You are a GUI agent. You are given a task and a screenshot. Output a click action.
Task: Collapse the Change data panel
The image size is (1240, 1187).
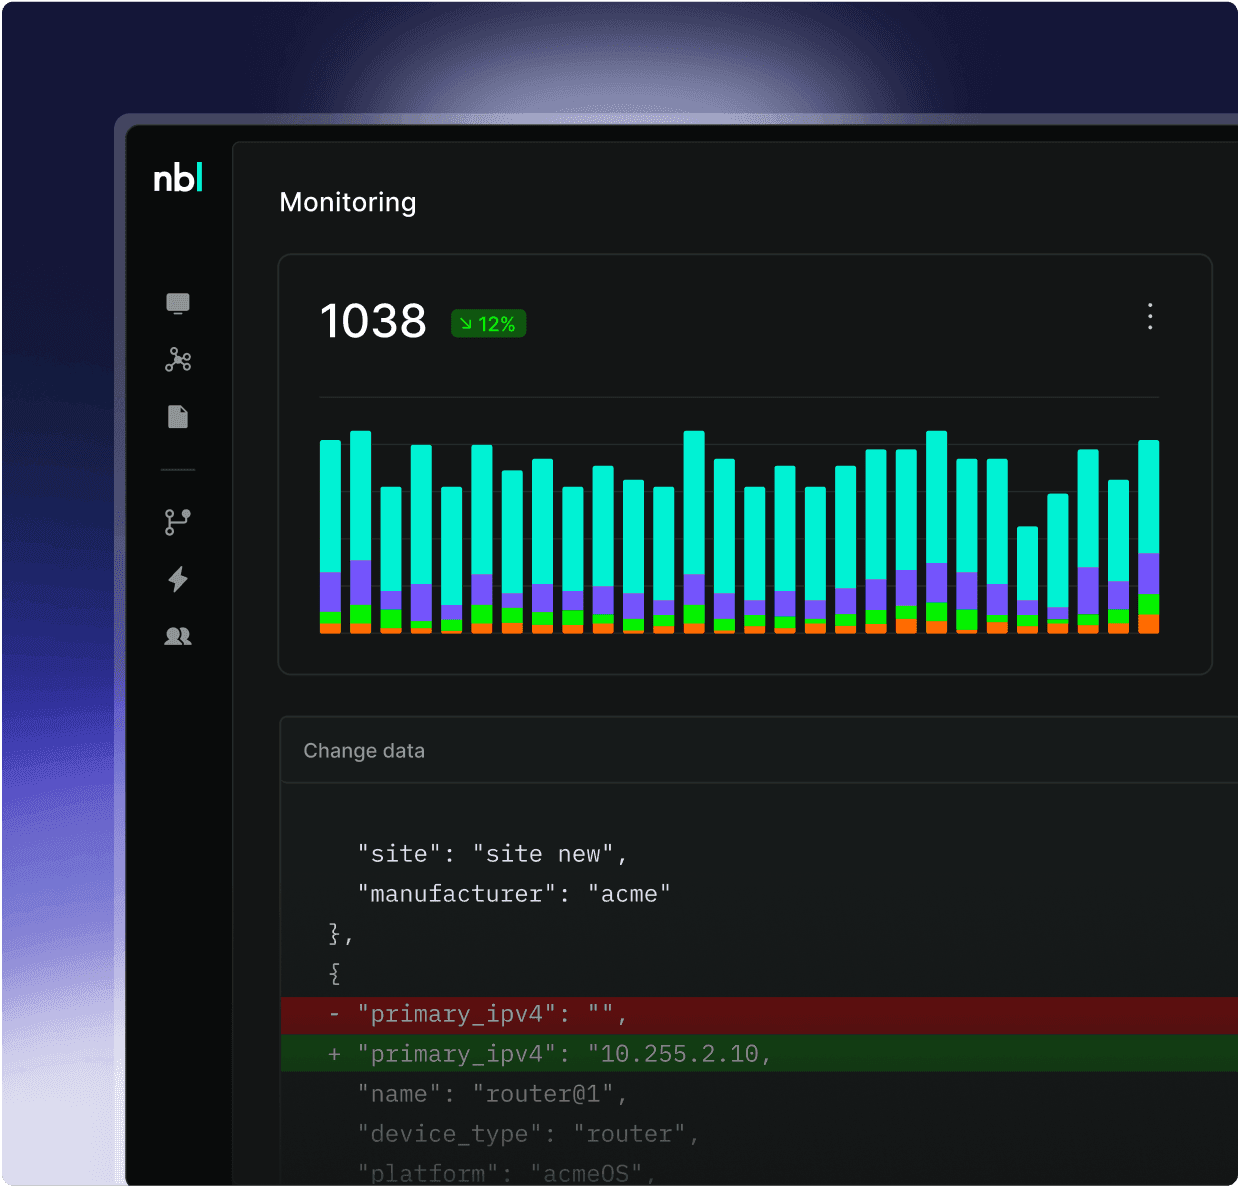coord(364,750)
